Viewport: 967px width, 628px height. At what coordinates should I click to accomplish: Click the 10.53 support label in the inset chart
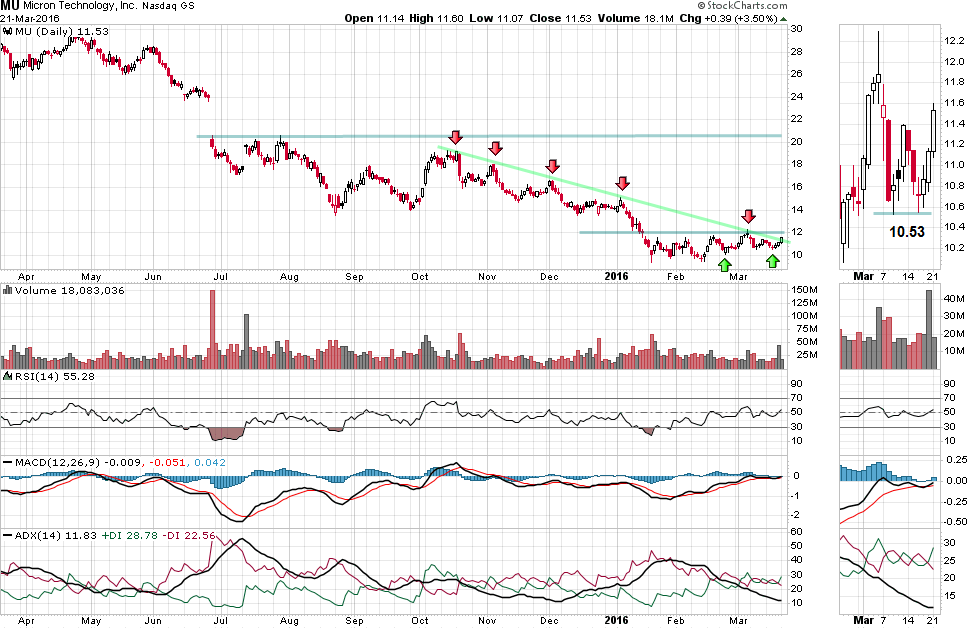tap(907, 232)
